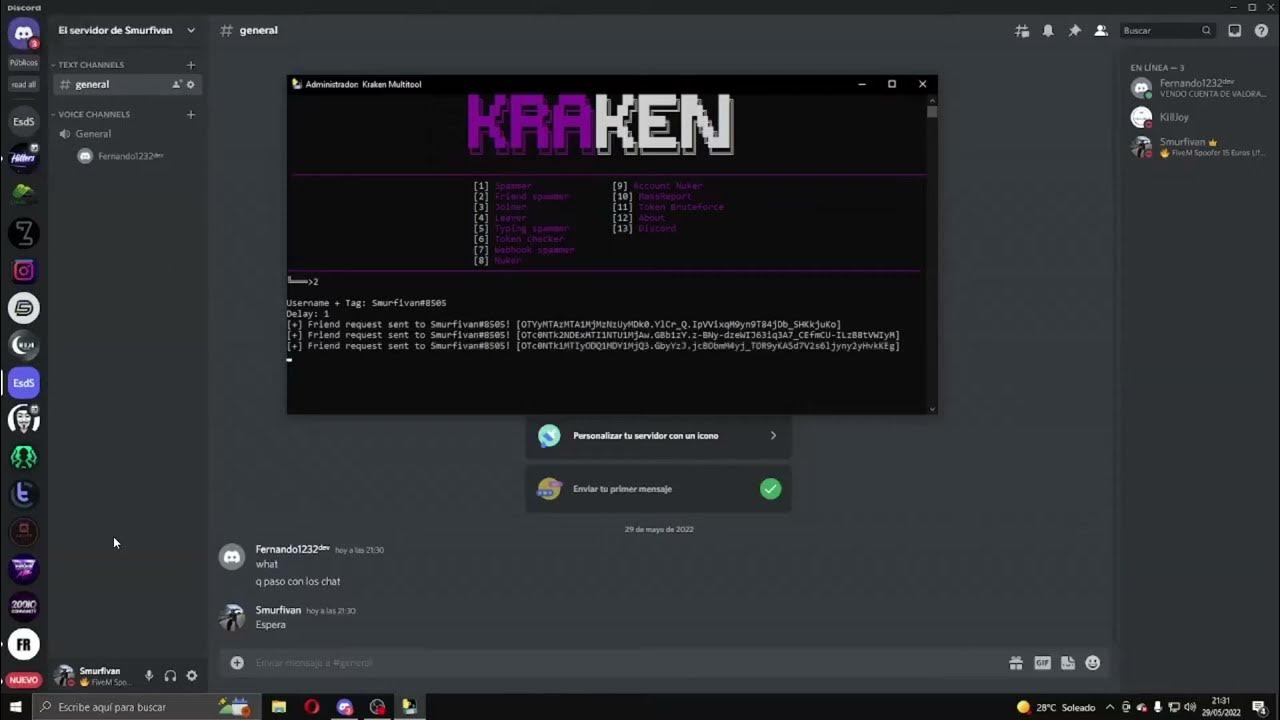Add channel under TEXT CHANNELS plus
The height and width of the screenshot is (720, 1280).
pyautogui.click(x=191, y=65)
